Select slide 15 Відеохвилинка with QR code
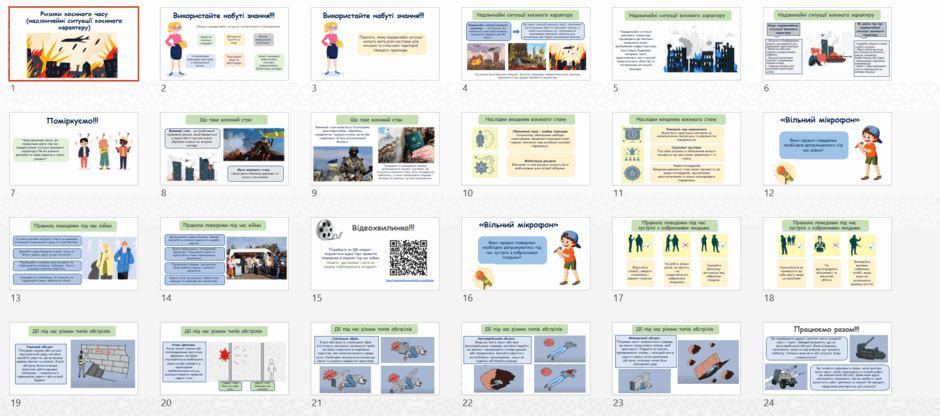The image size is (940, 416). (375, 254)
